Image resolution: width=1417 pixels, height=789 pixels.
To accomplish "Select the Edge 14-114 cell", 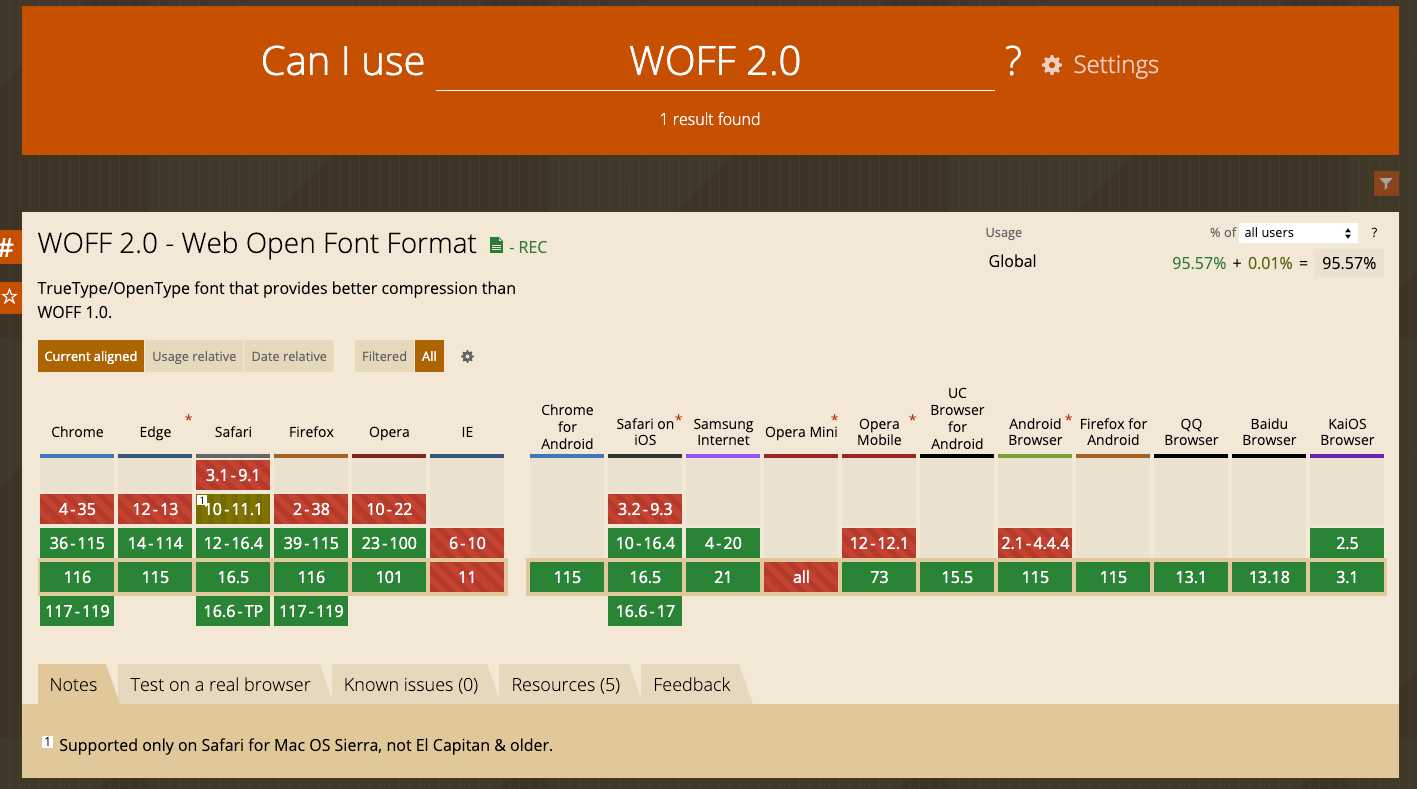I will pyautogui.click(x=155, y=543).
